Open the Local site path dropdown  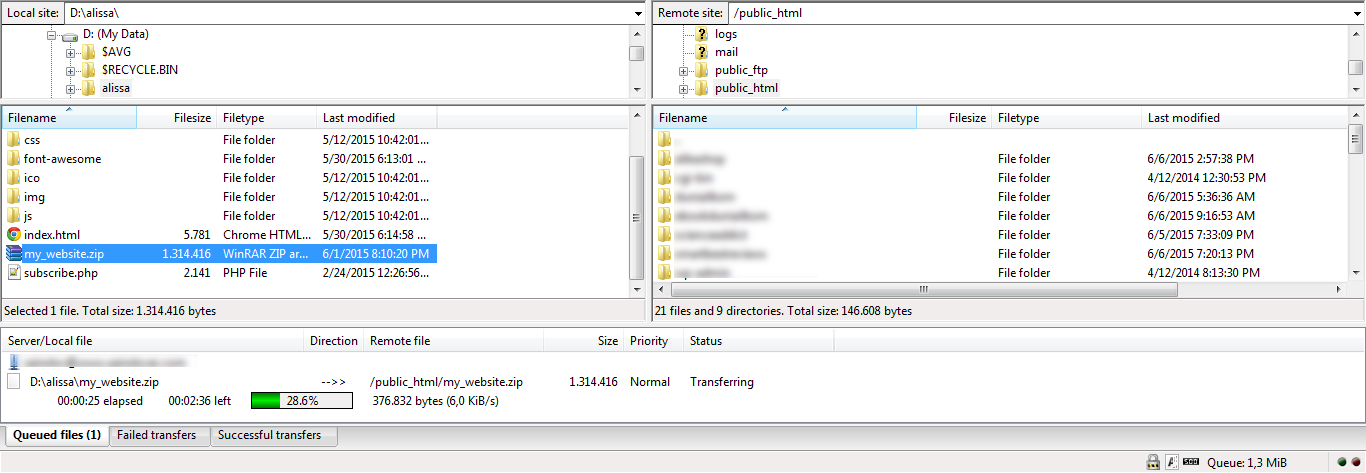(638, 14)
